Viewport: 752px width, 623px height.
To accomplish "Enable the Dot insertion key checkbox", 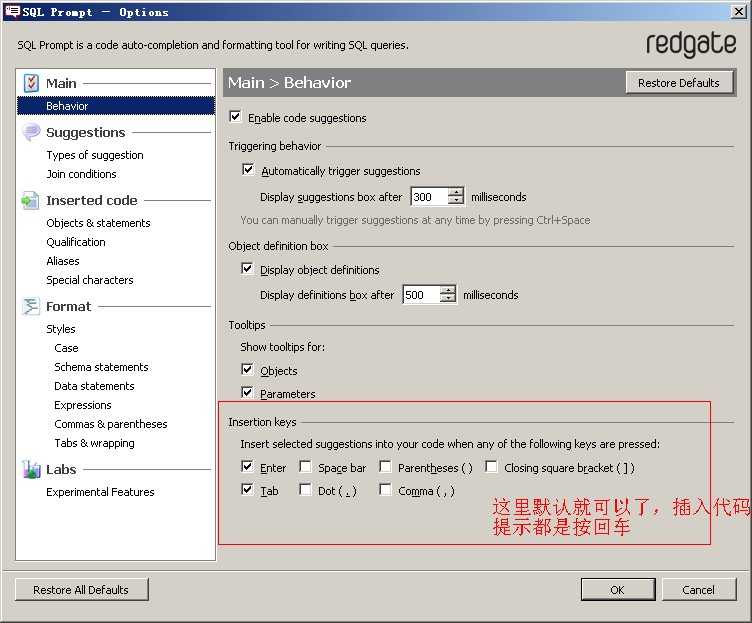I will pos(305,489).
